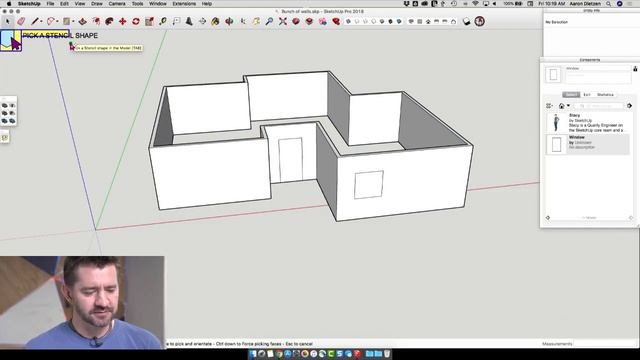
Task: Click the Measurements field
Action: [606, 344]
